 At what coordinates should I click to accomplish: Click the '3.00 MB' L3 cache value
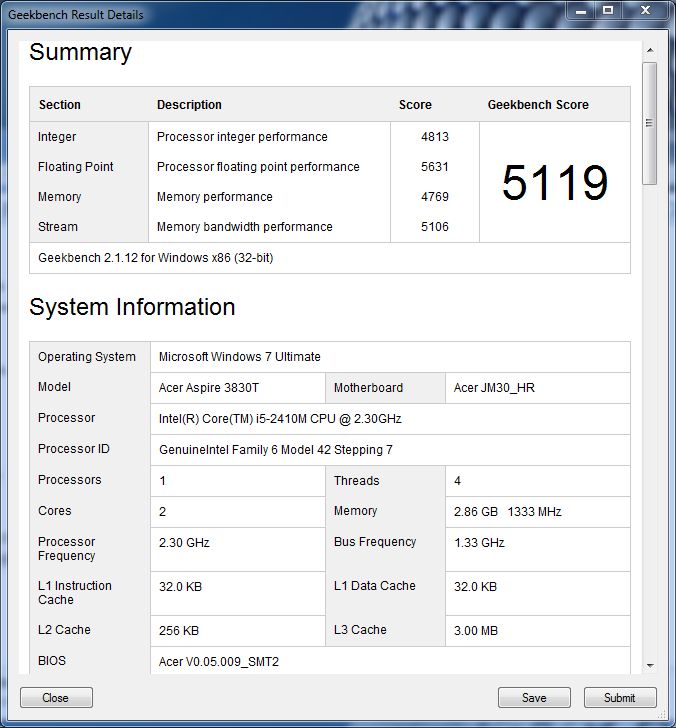(x=476, y=630)
